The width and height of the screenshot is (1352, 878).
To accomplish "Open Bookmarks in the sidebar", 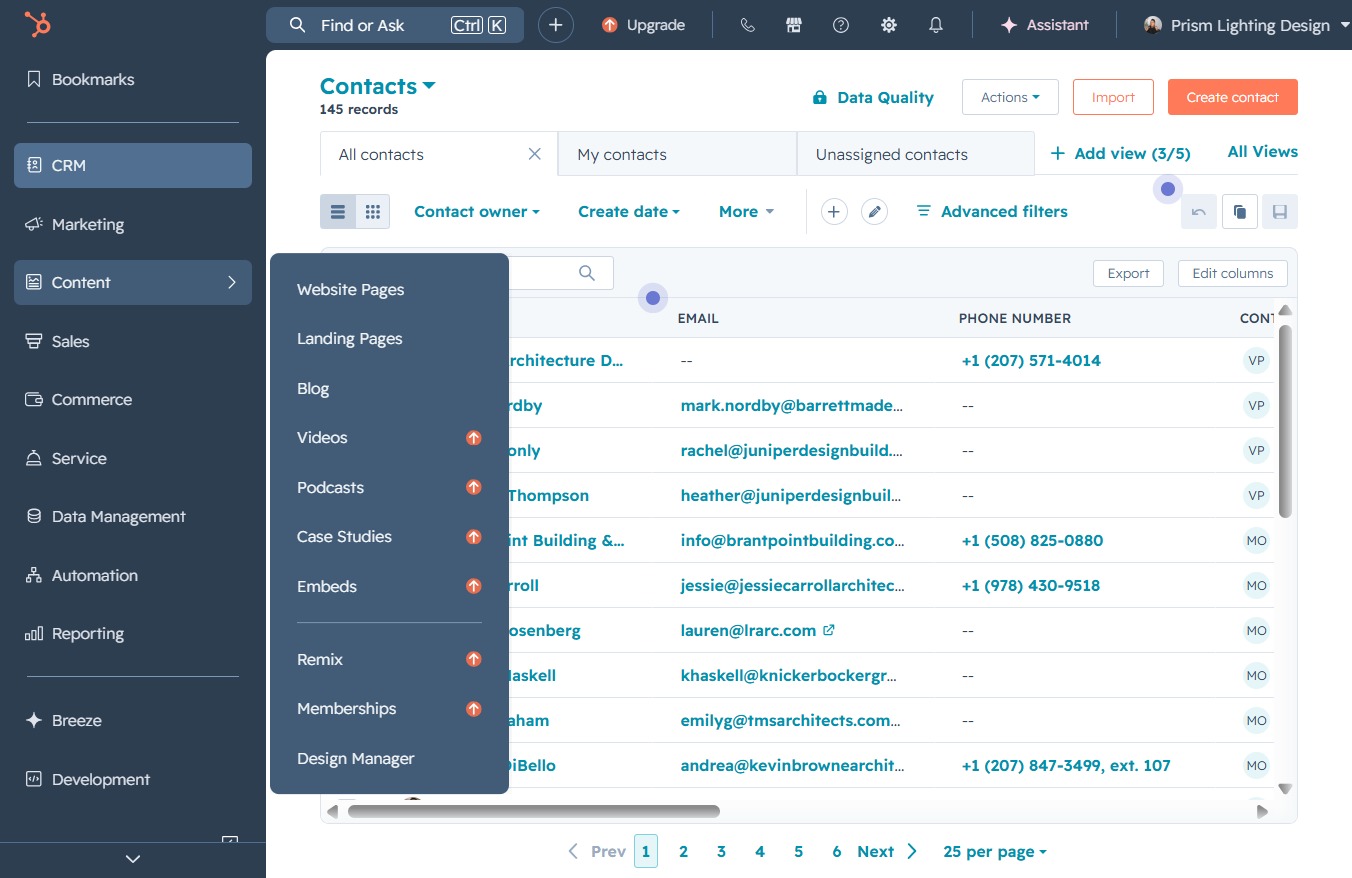I will [133, 79].
